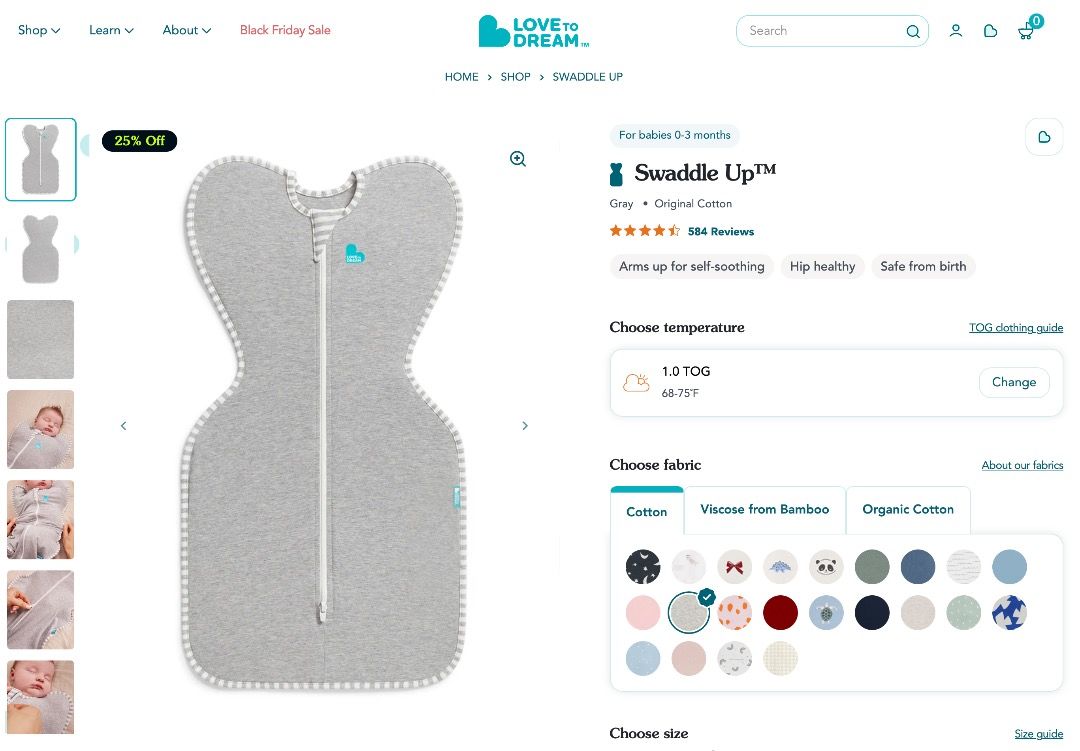Open the shopping cart icon
Viewport: 1080px width, 751px height.
(x=1026, y=32)
